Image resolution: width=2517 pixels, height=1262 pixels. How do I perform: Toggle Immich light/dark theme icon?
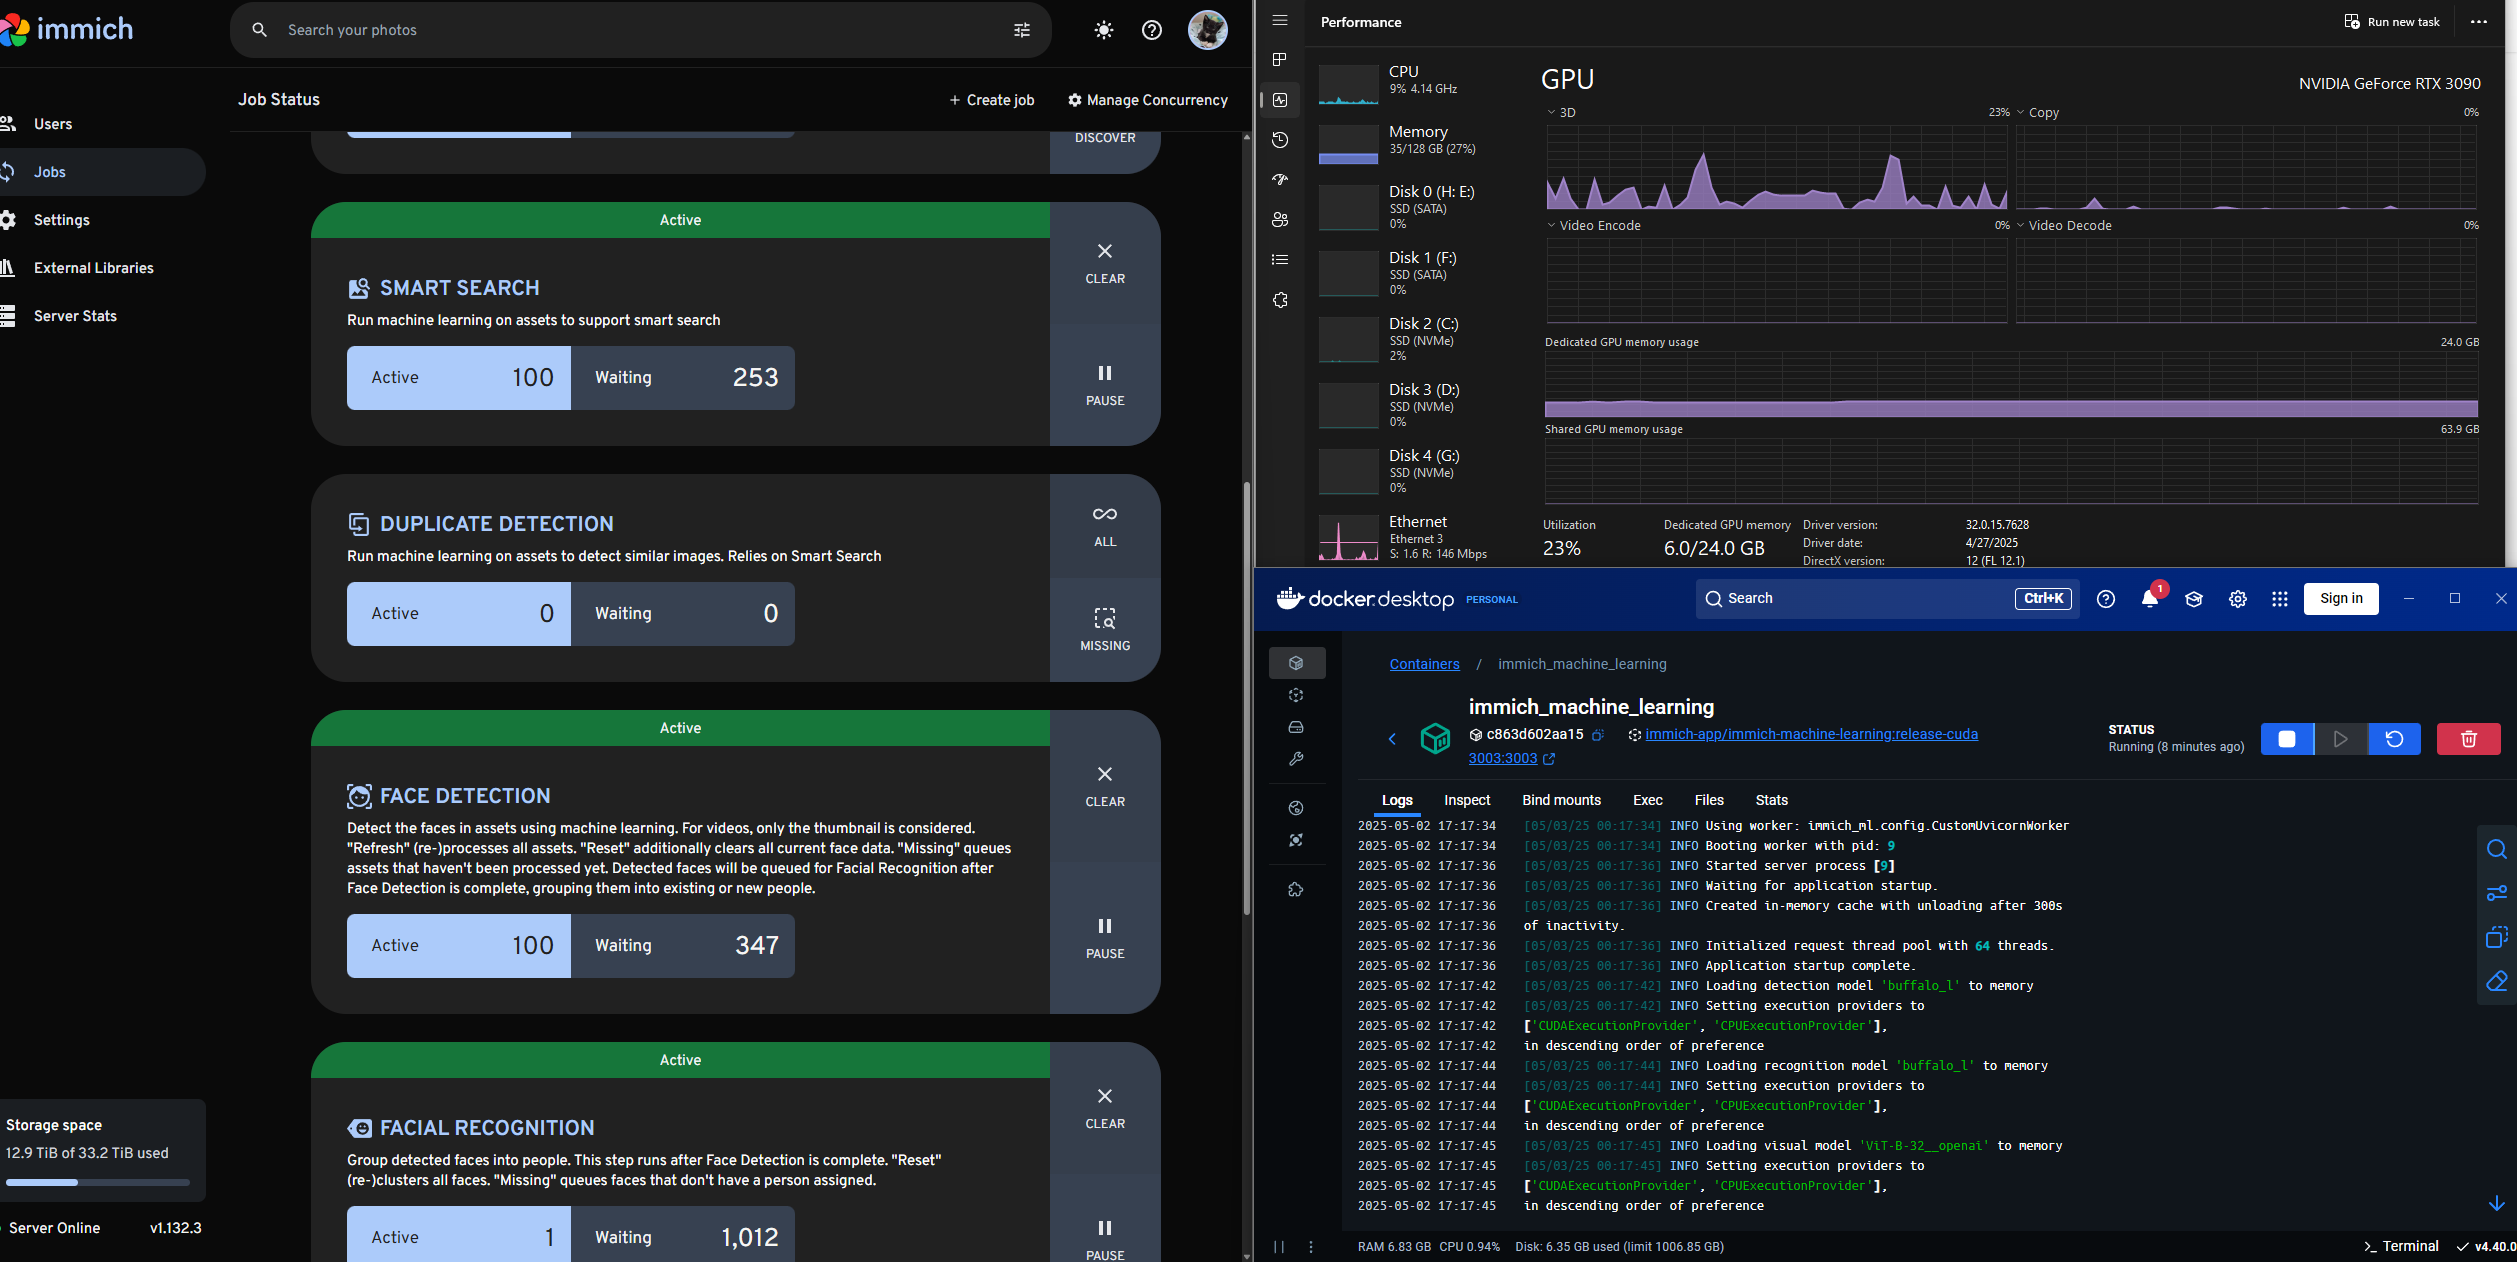tap(1103, 30)
